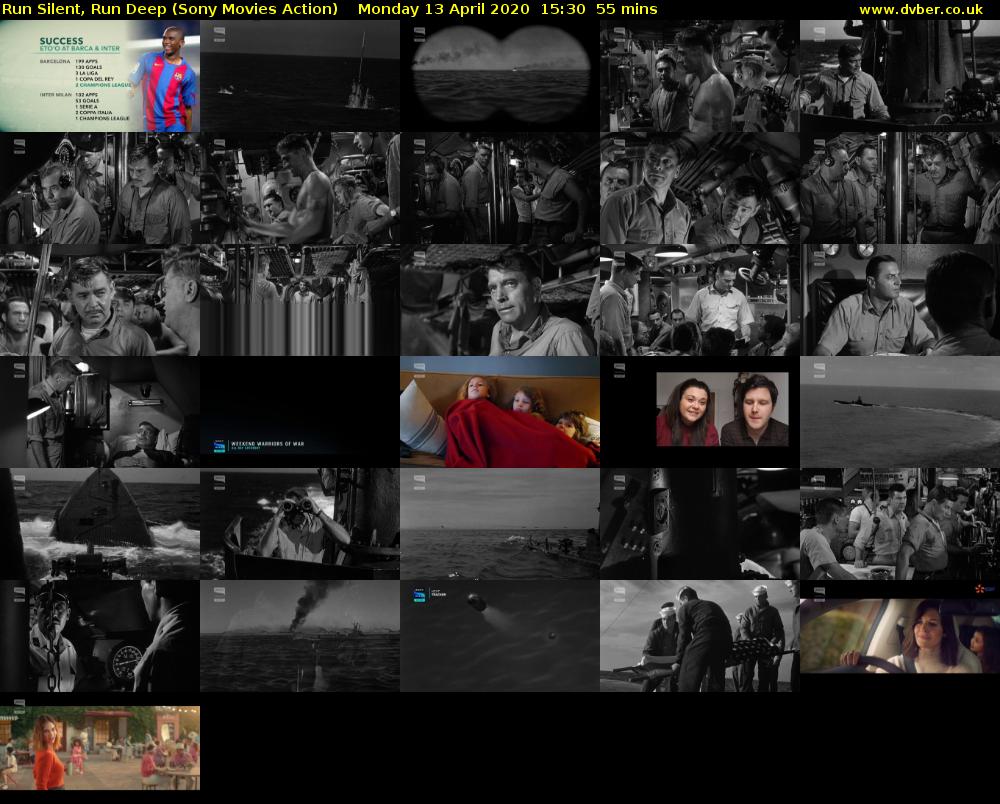This screenshot has width=1000, height=804.
Task: Open distant submarine with curved wake thumbnail
Action: tap(900, 412)
